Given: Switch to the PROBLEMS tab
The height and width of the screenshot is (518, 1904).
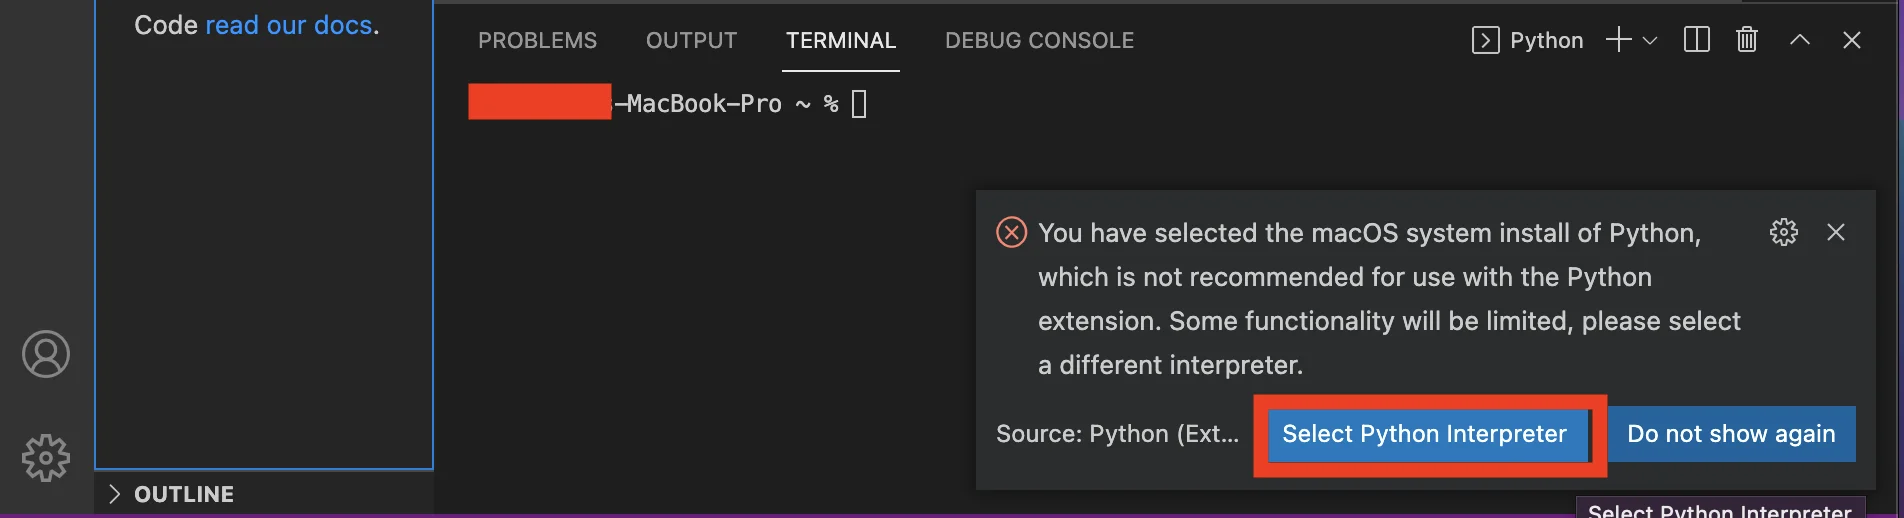Looking at the screenshot, I should (537, 41).
